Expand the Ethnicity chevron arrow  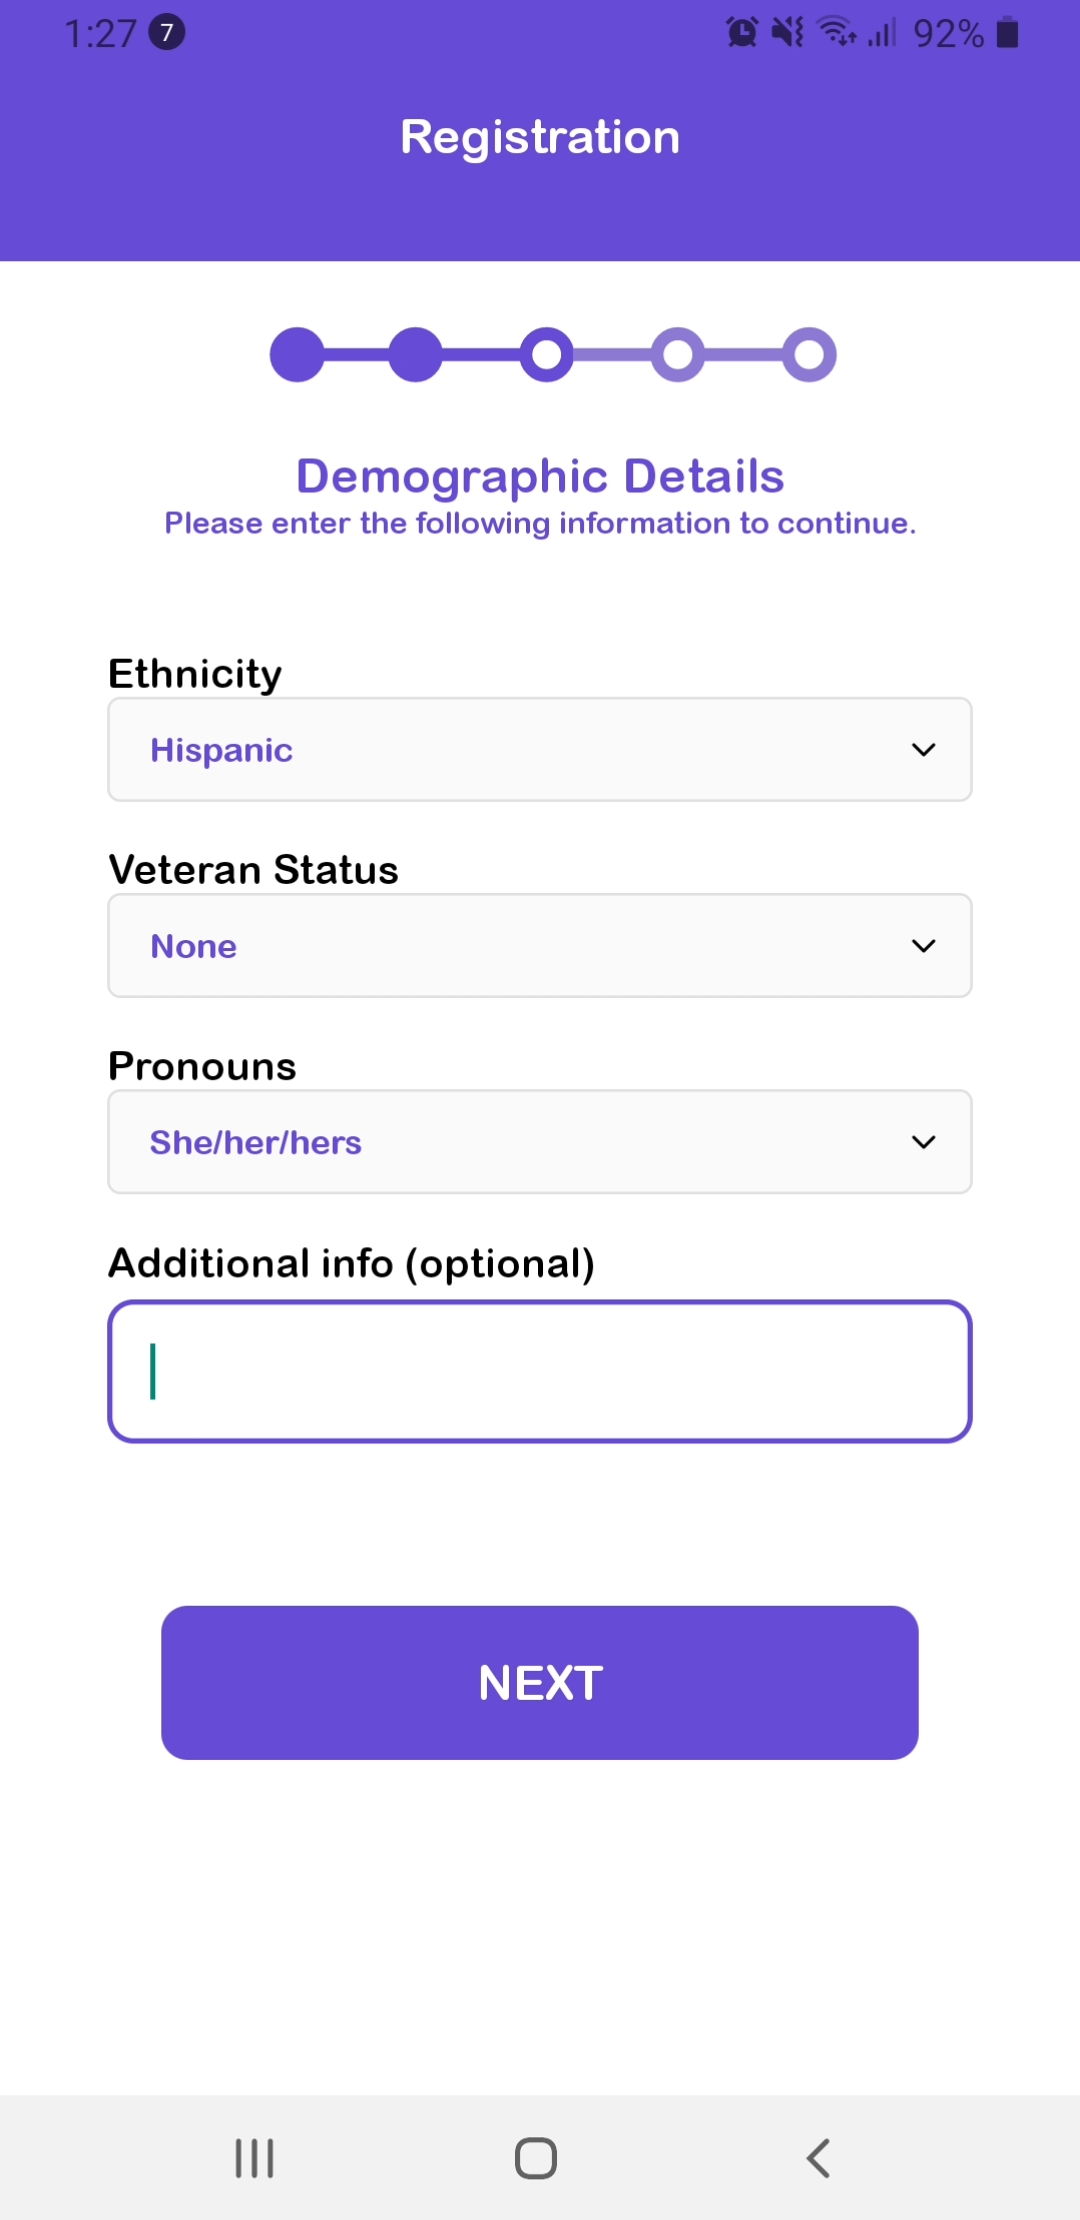click(x=924, y=749)
